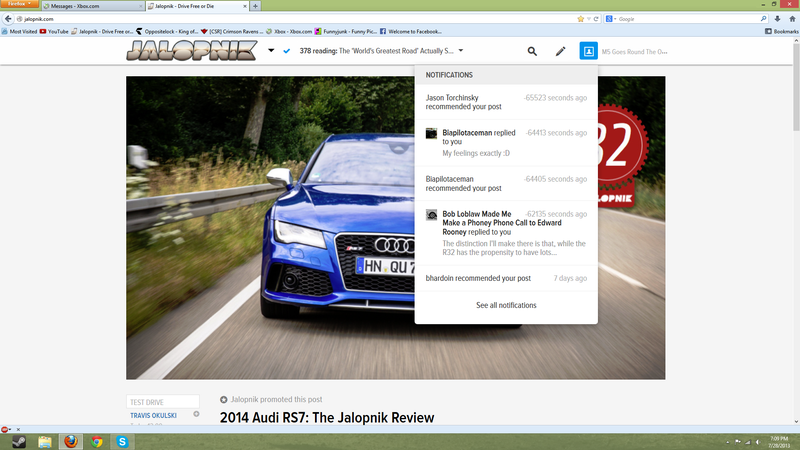Show hidden system tray icons
Image resolution: width=800 pixels, height=450 pixels.
[x=728, y=442]
